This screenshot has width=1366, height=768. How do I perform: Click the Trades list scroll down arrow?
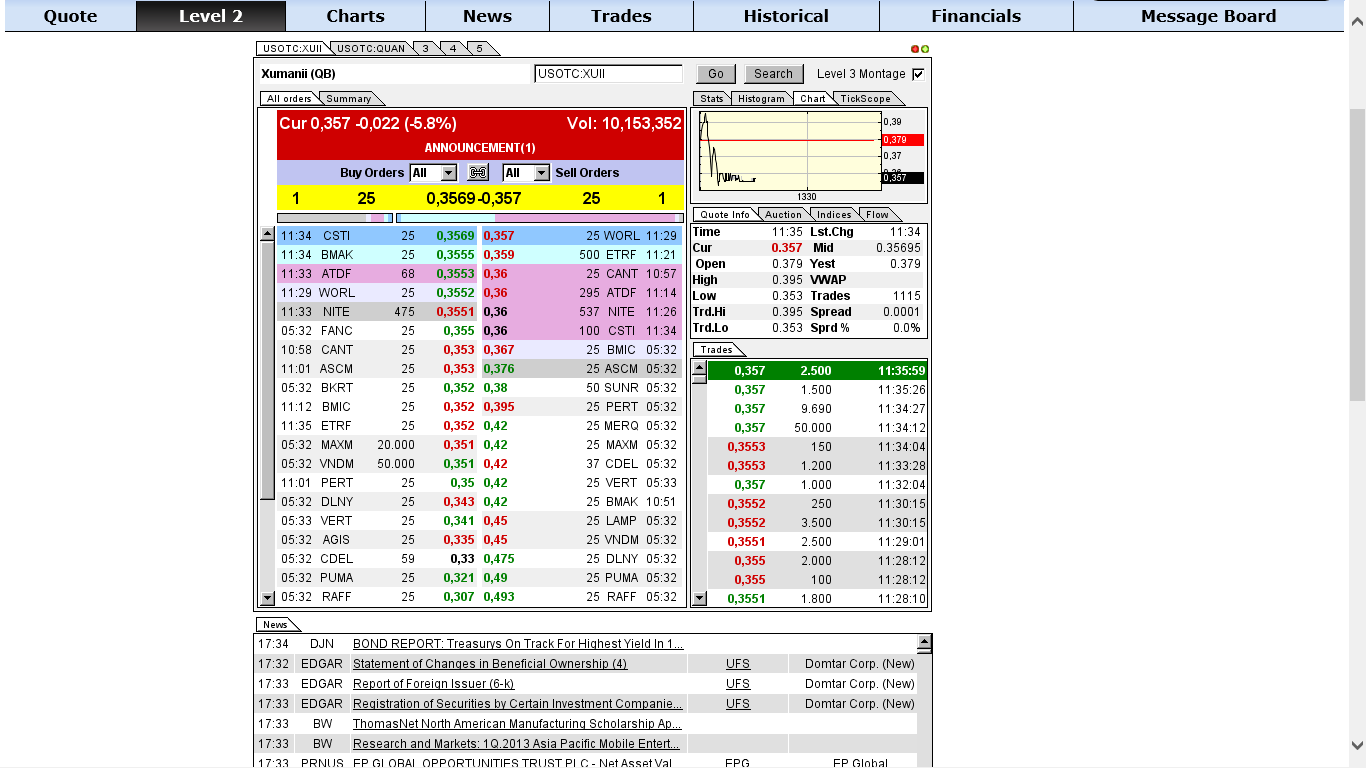click(x=700, y=598)
